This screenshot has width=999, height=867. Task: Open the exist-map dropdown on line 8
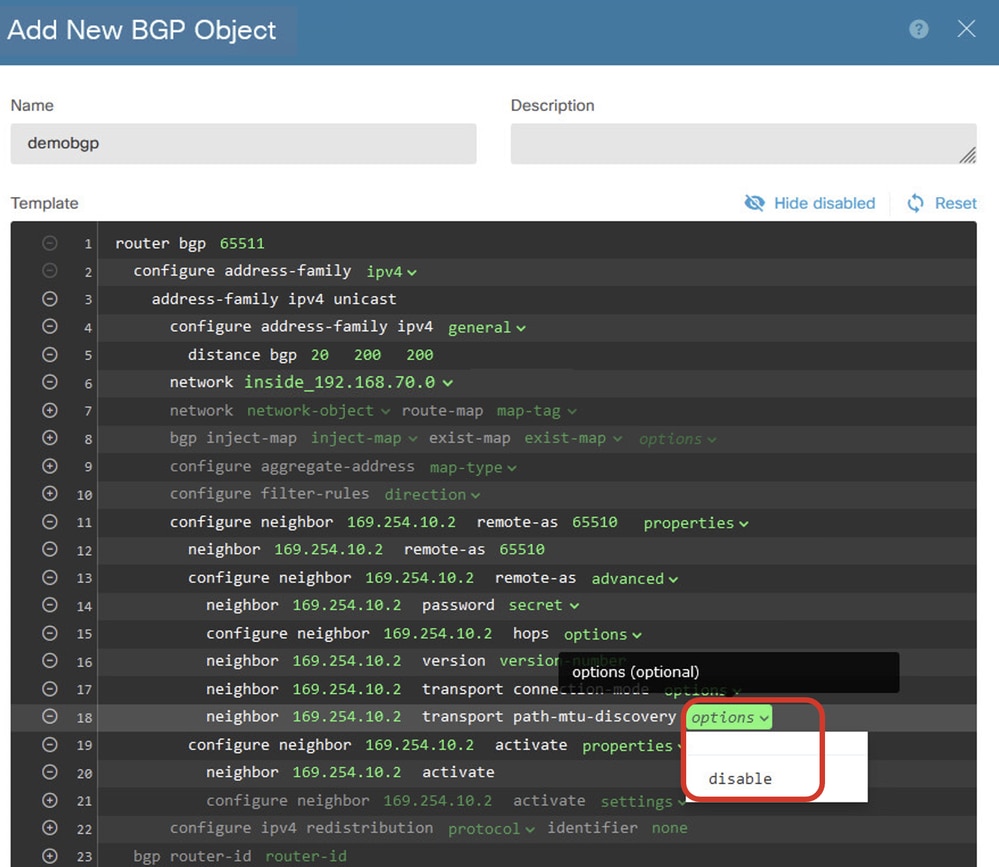coord(573,438)
